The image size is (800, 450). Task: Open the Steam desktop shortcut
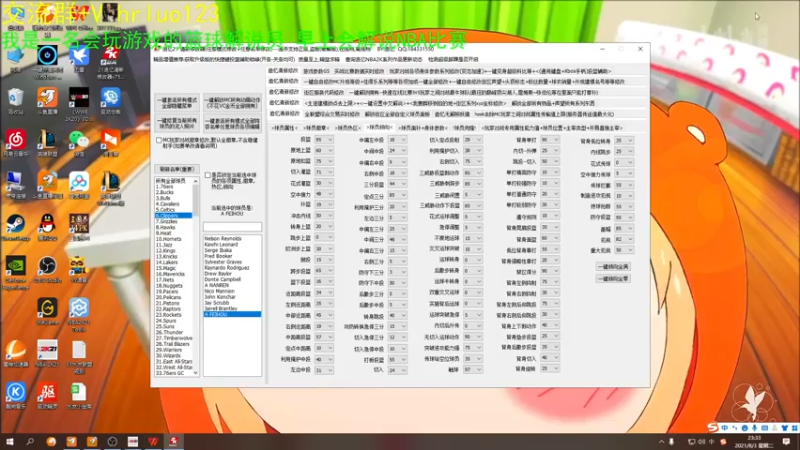click(15, 224)
